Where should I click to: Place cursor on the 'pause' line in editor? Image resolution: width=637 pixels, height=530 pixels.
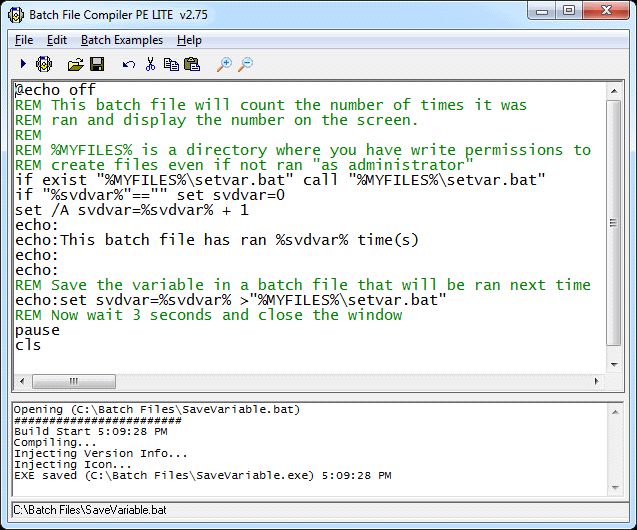point(38,330)
